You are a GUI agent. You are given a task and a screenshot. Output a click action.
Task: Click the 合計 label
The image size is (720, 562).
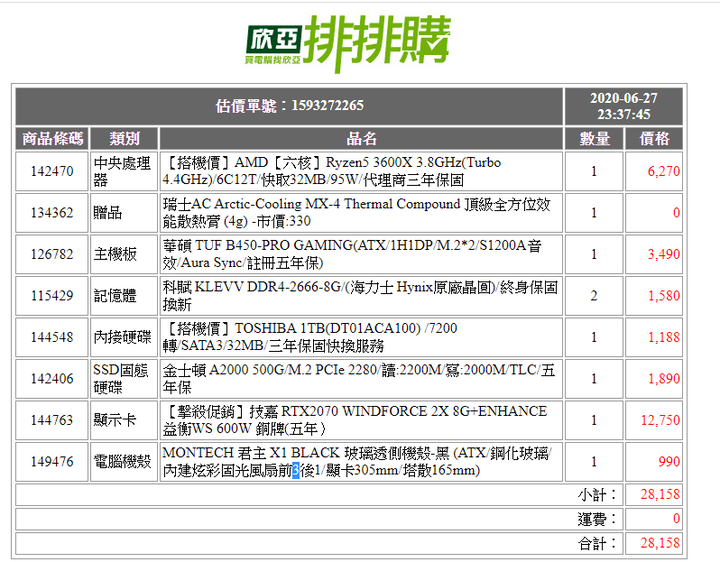(x=597, y=544)
